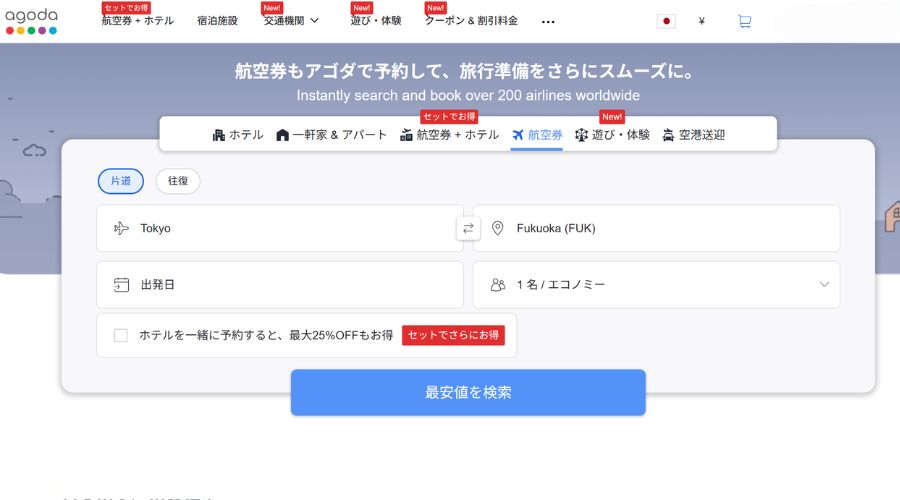900x500 pixels.
Task: Swap origin and destination airports
Action: (468, 228)
